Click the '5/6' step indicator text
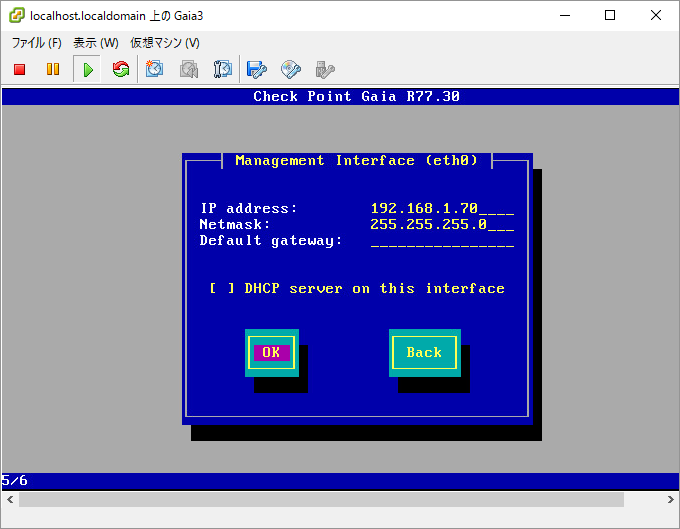680x529 pixels. tap(14, 480)
